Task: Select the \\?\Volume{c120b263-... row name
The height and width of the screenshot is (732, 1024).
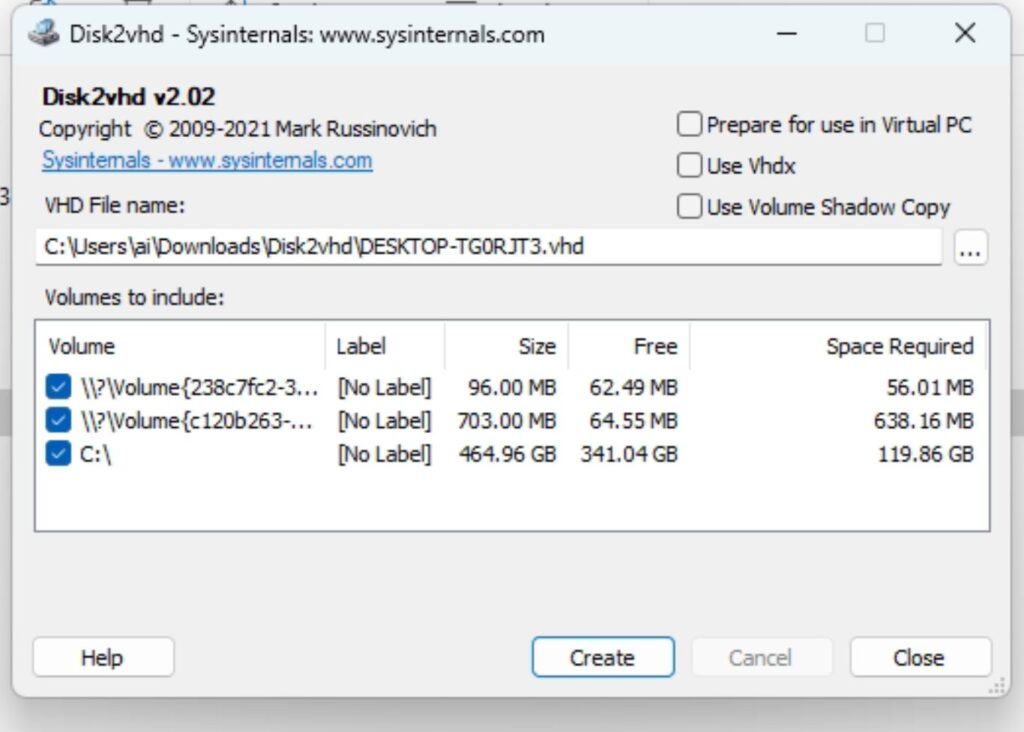Action: pyautogui.click(x=196, y=421)
